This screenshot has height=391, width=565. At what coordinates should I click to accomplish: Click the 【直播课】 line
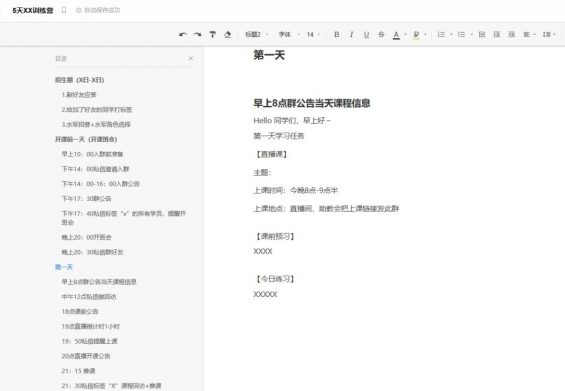point(271,154)
